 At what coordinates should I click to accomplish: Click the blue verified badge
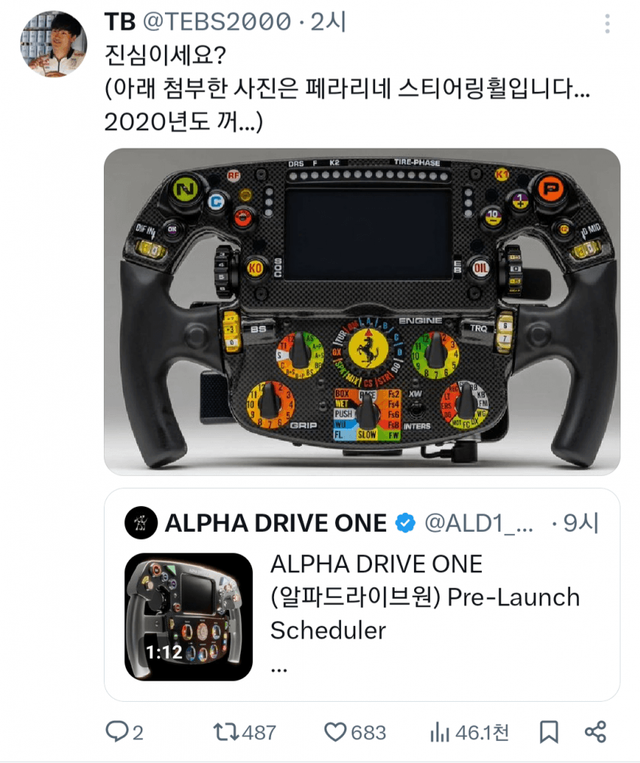(x=405, y=523)
